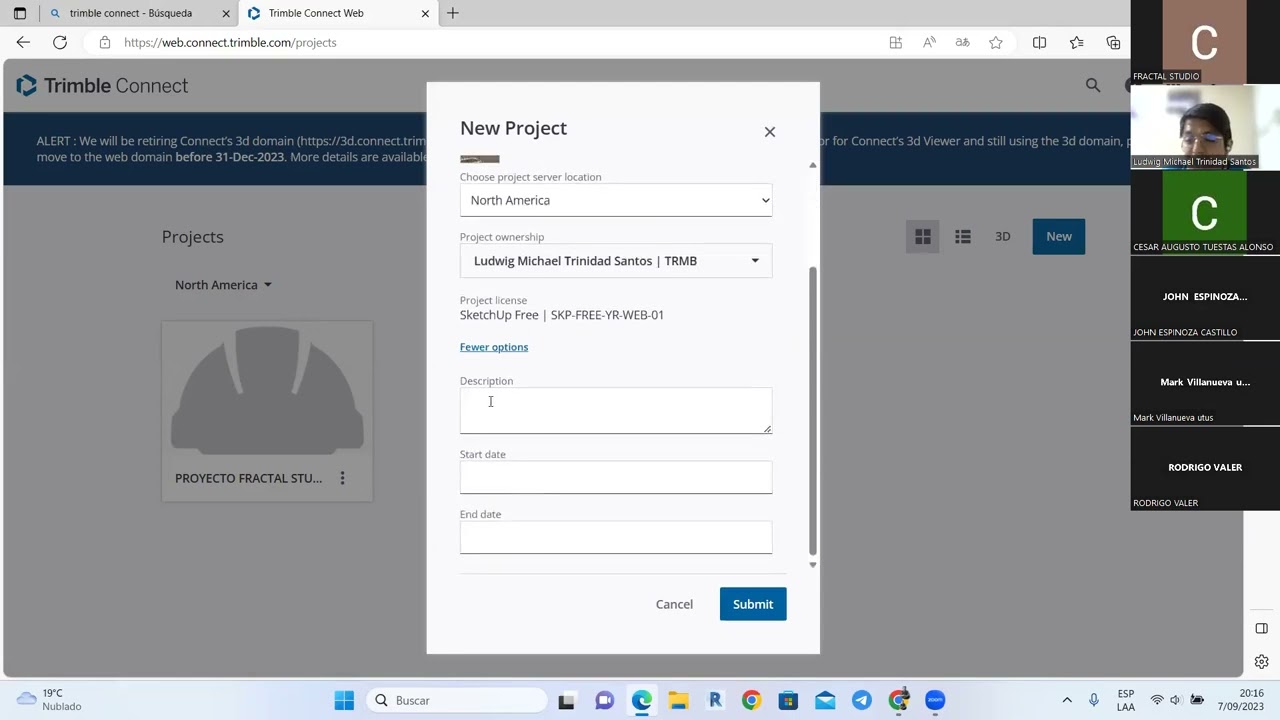Refresh the current page
Image resolution: width=1280 pixels, height=720 pixels.
coord(60,43)
